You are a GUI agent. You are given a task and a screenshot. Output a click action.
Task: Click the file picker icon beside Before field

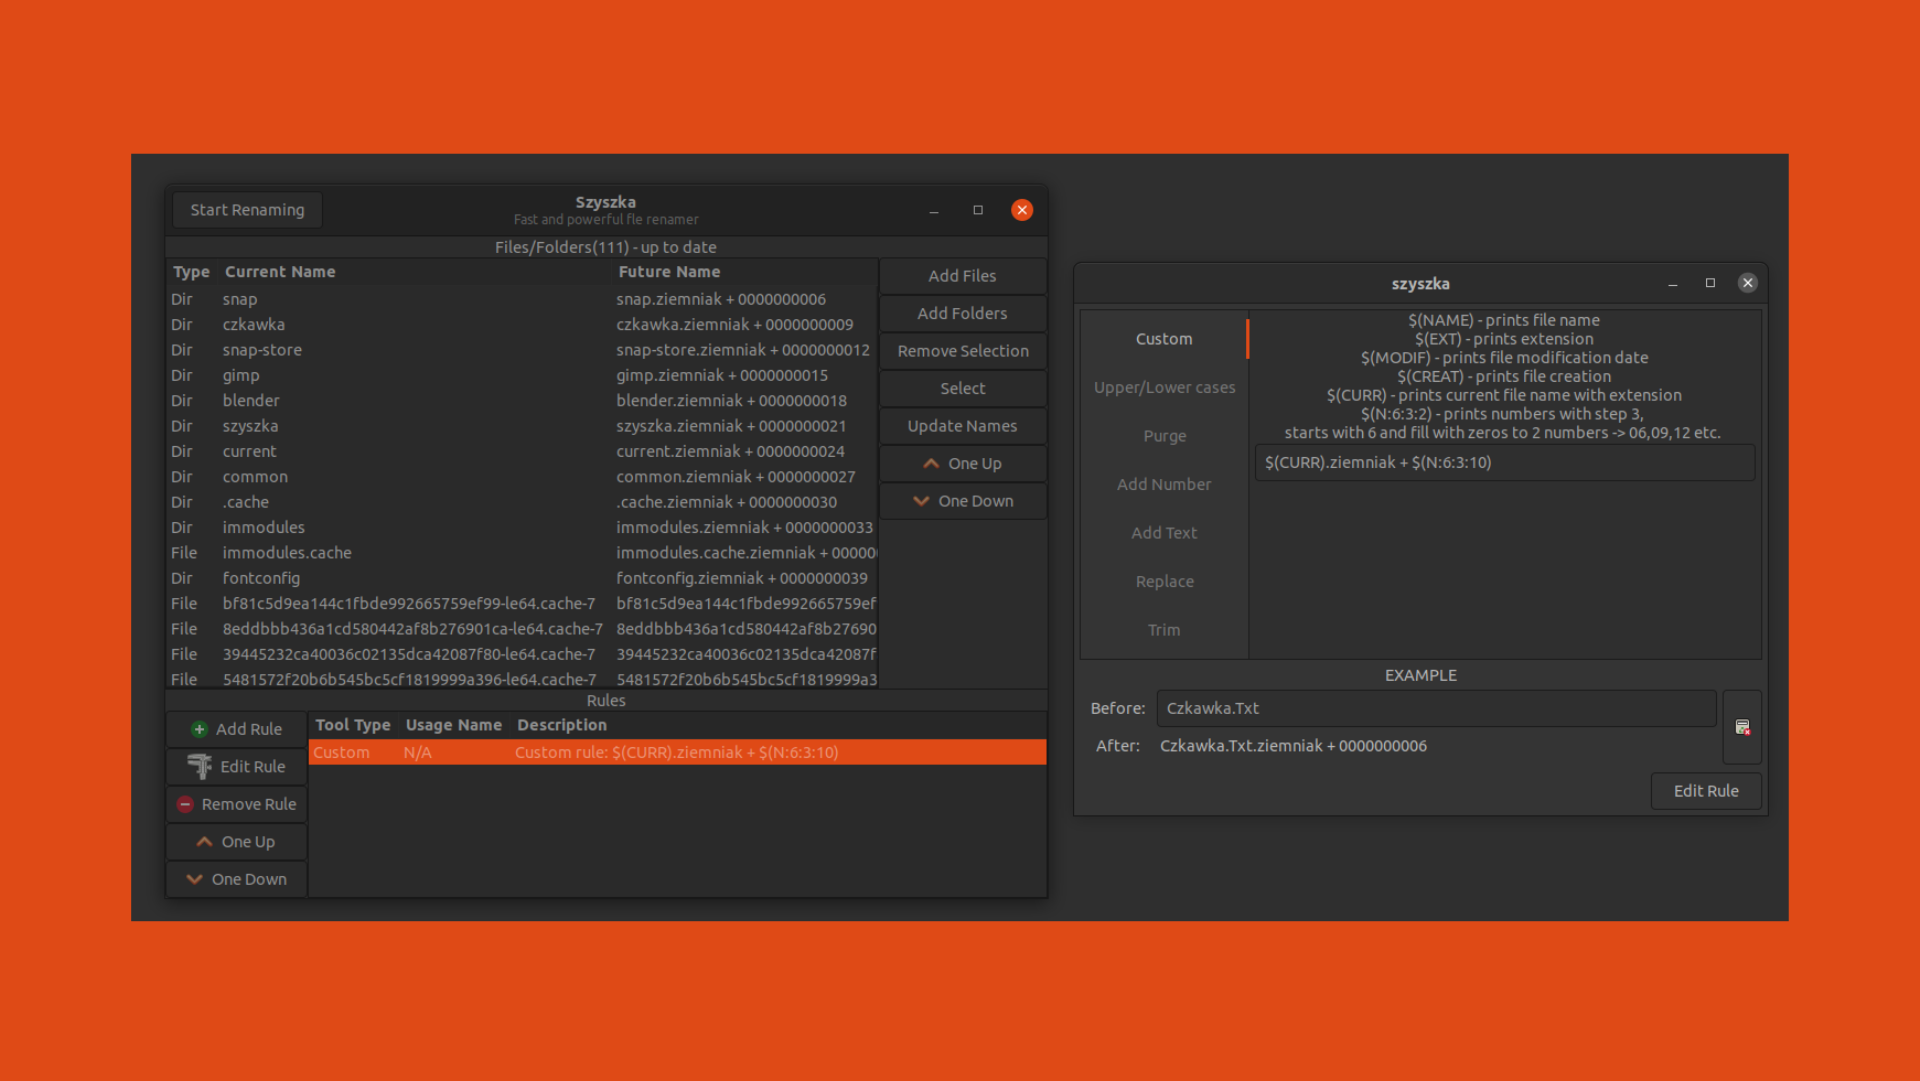tap(1742, 727)
